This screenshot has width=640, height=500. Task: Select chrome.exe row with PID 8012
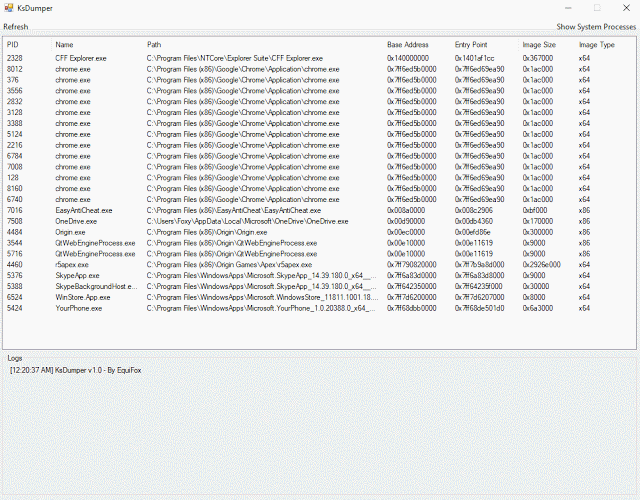tap(319, 69)
